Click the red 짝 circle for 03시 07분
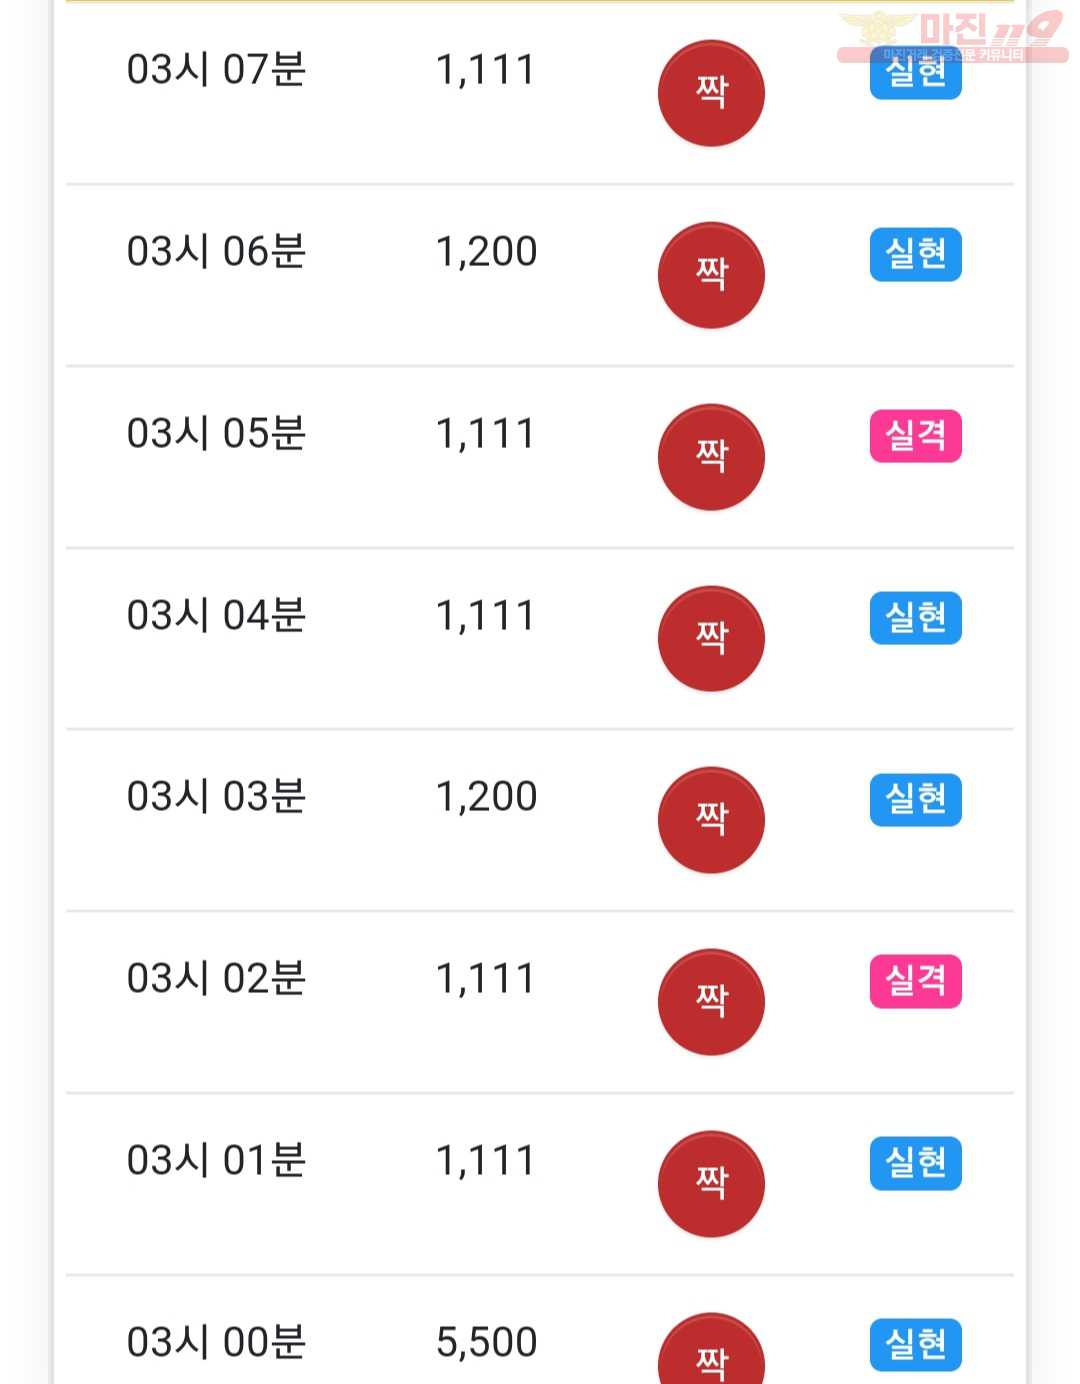1080x1384 pixels. 711,93
